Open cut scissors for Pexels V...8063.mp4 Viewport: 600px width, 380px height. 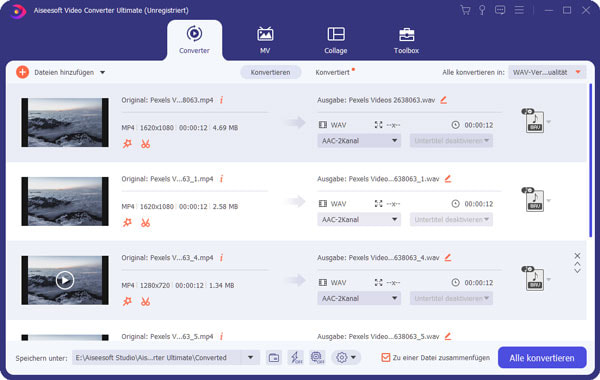click(x=145, y=144)
